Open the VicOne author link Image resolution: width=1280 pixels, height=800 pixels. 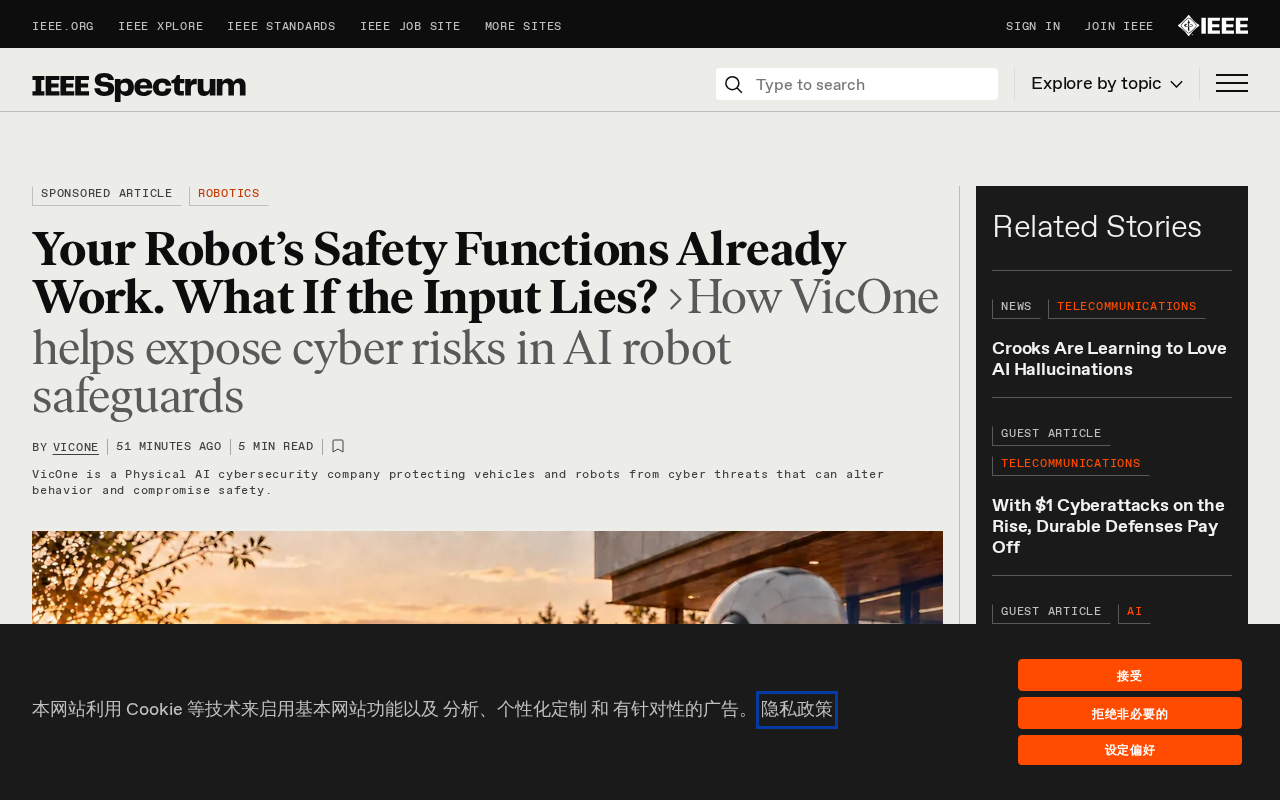tap(76, 447)
